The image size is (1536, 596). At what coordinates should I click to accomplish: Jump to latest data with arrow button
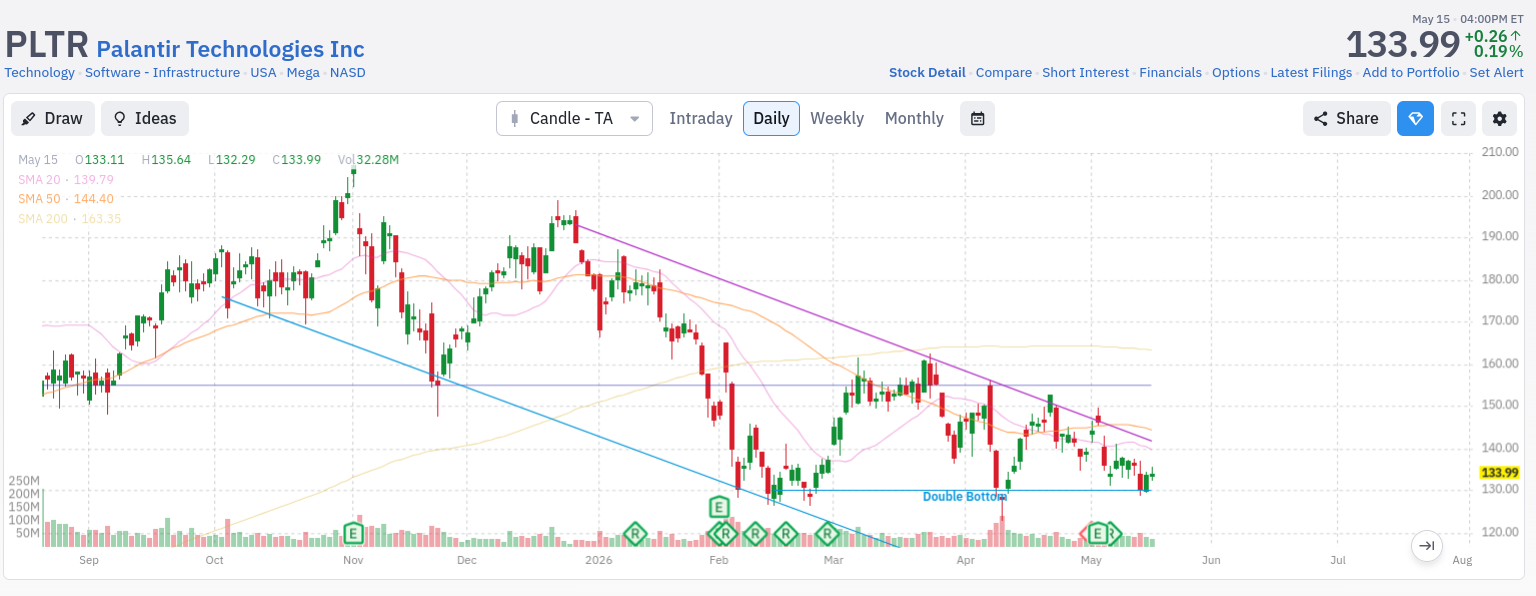click(1427, 546)
